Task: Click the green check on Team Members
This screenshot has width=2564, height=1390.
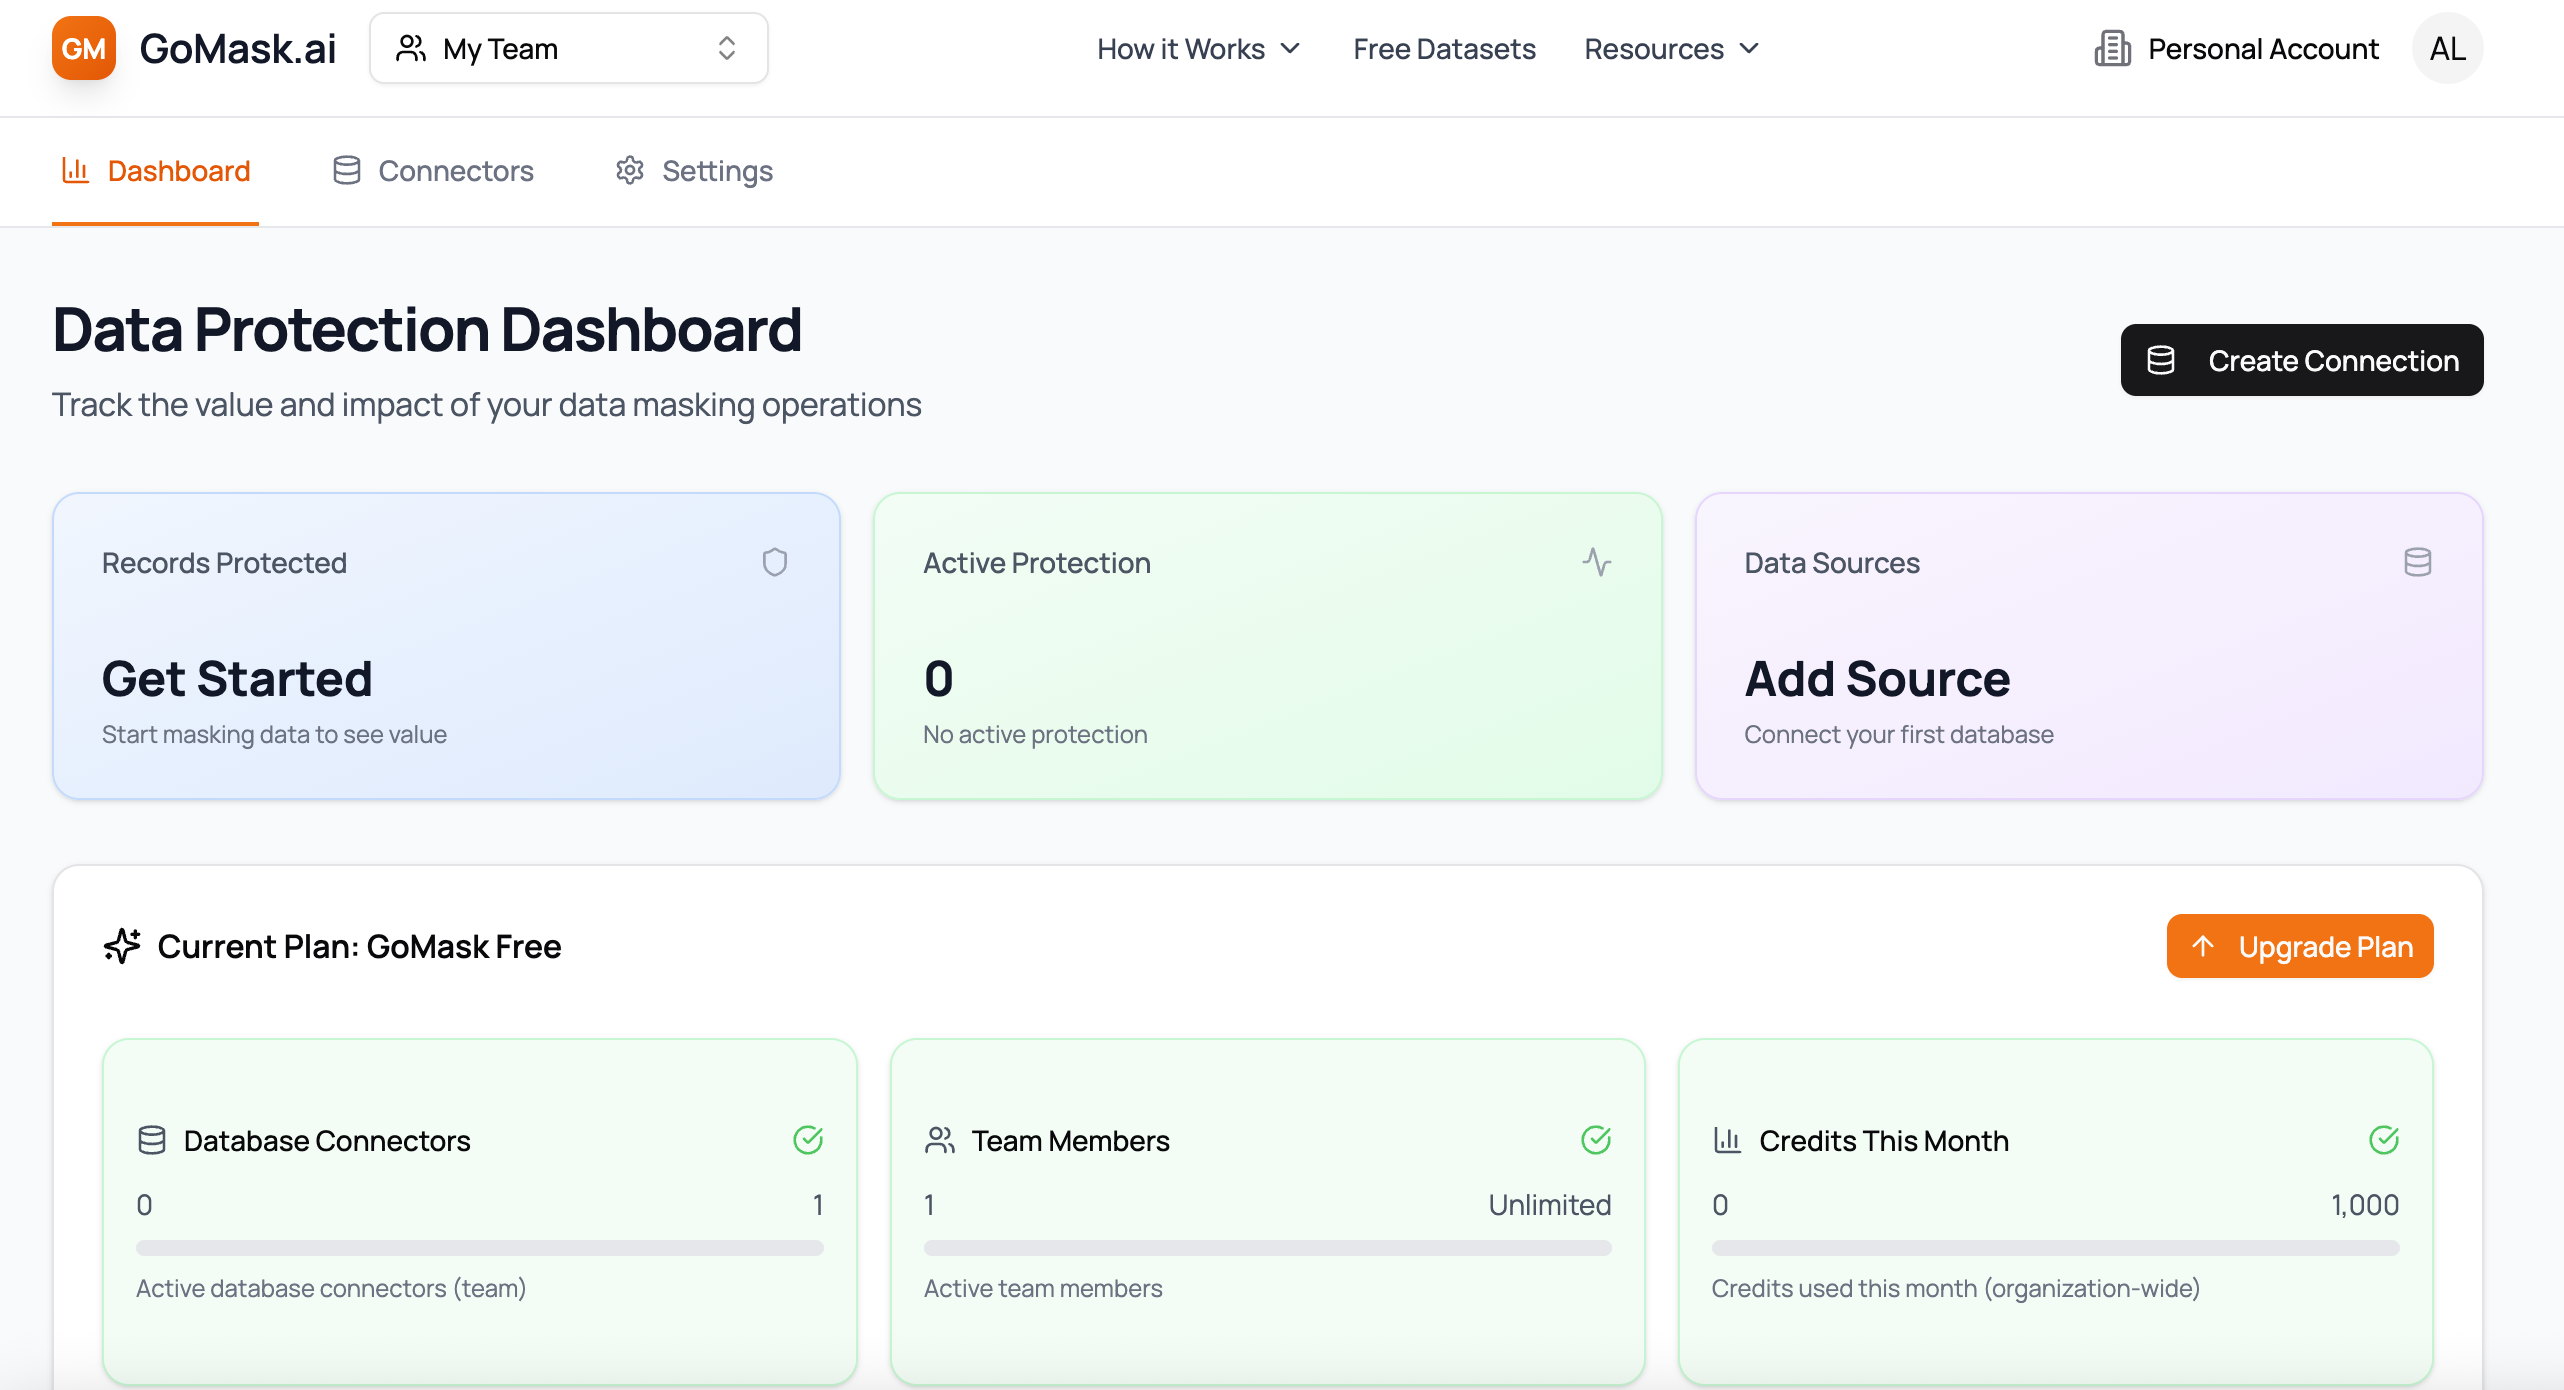Action: 1596,1140
